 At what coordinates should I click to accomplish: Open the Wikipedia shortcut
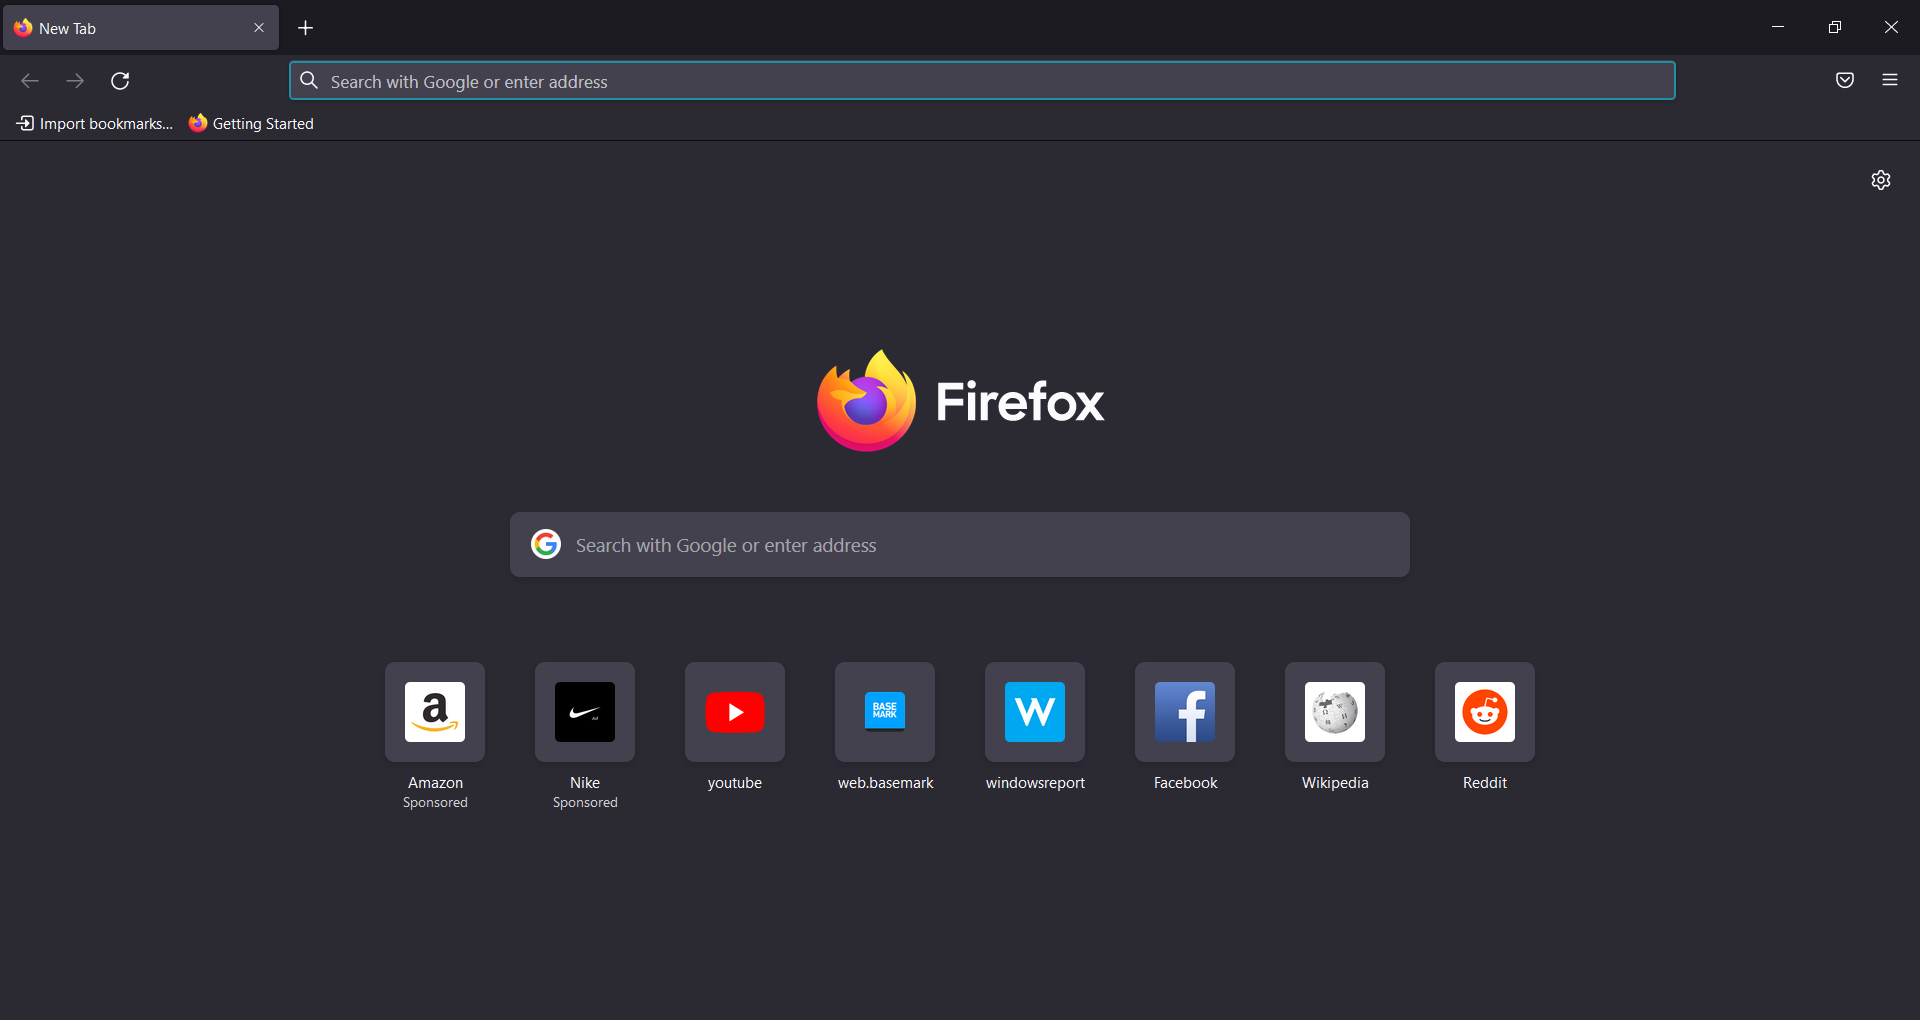(x=1334, y=712)
